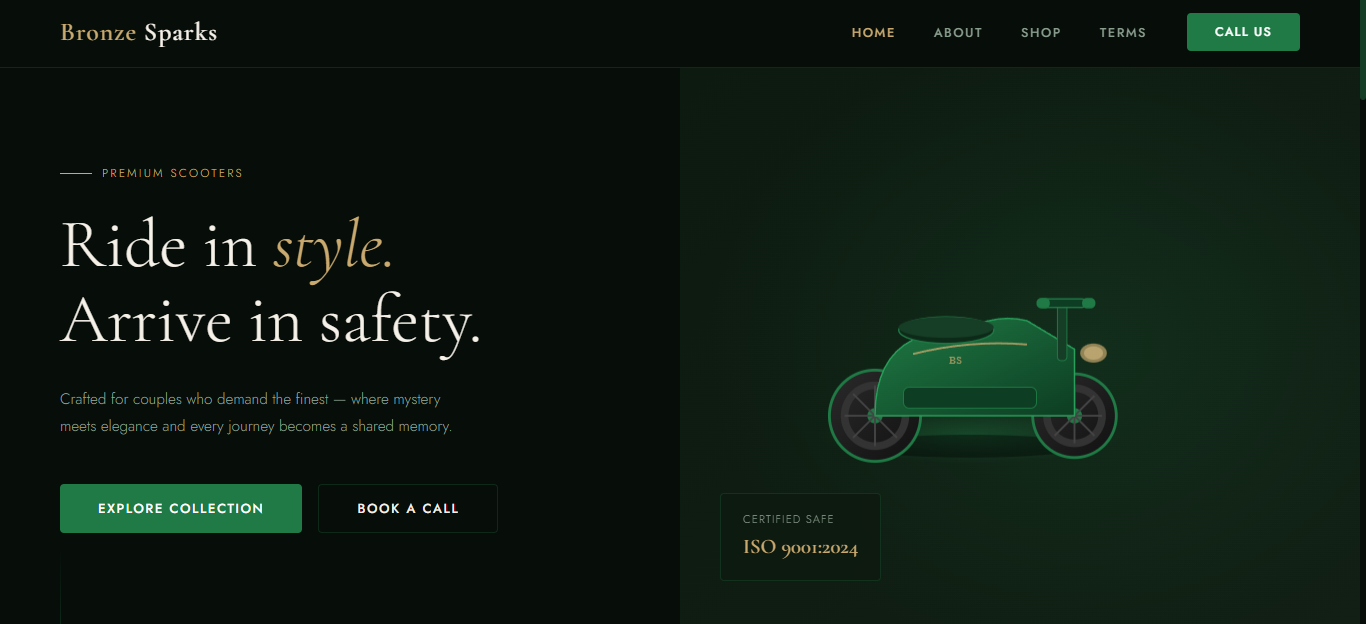This screenshot has width=1366, height=624.
Task: Click the green scooter illustration
Action: tap(972, 379)
